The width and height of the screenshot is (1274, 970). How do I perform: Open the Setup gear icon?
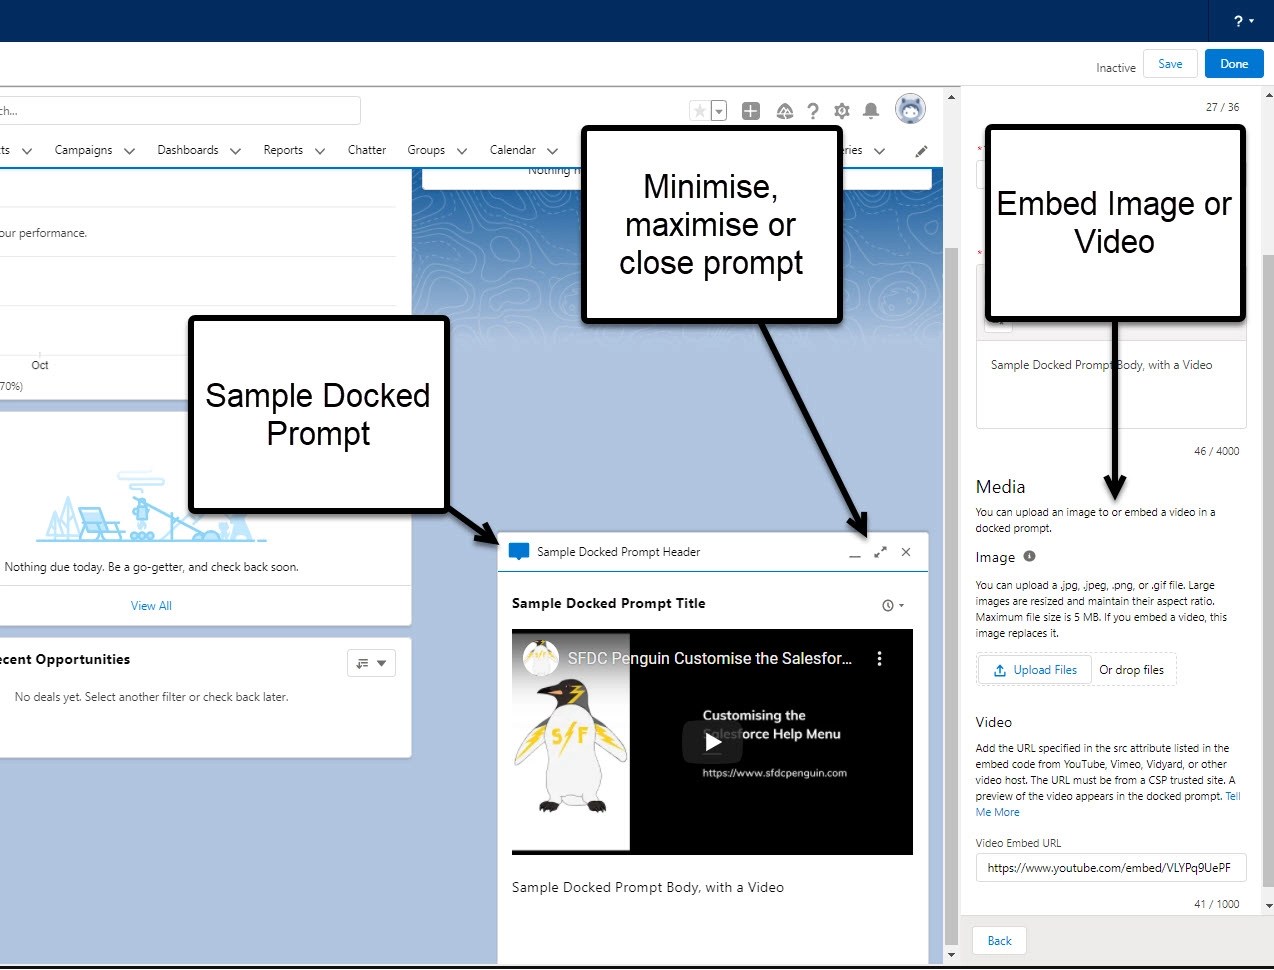(842, 111)
